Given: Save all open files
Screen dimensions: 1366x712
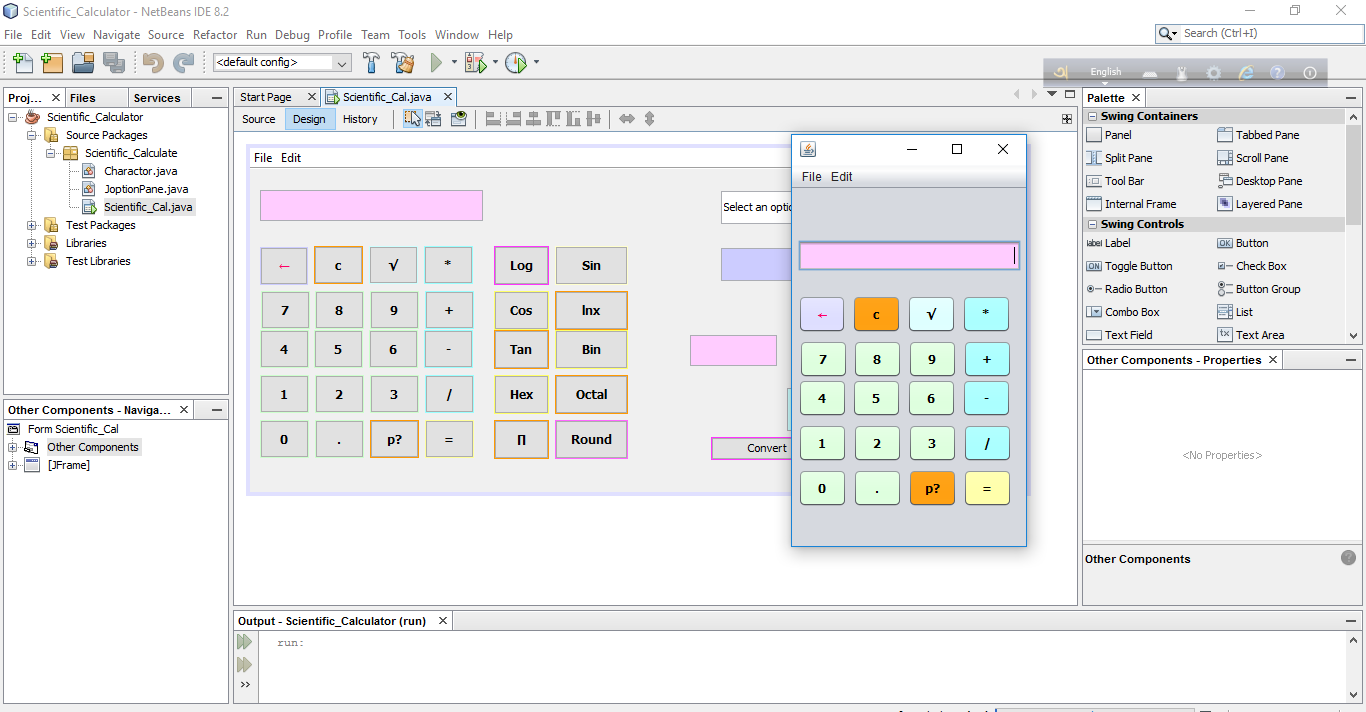Looking at the screenshot, I should pos(115,62).
